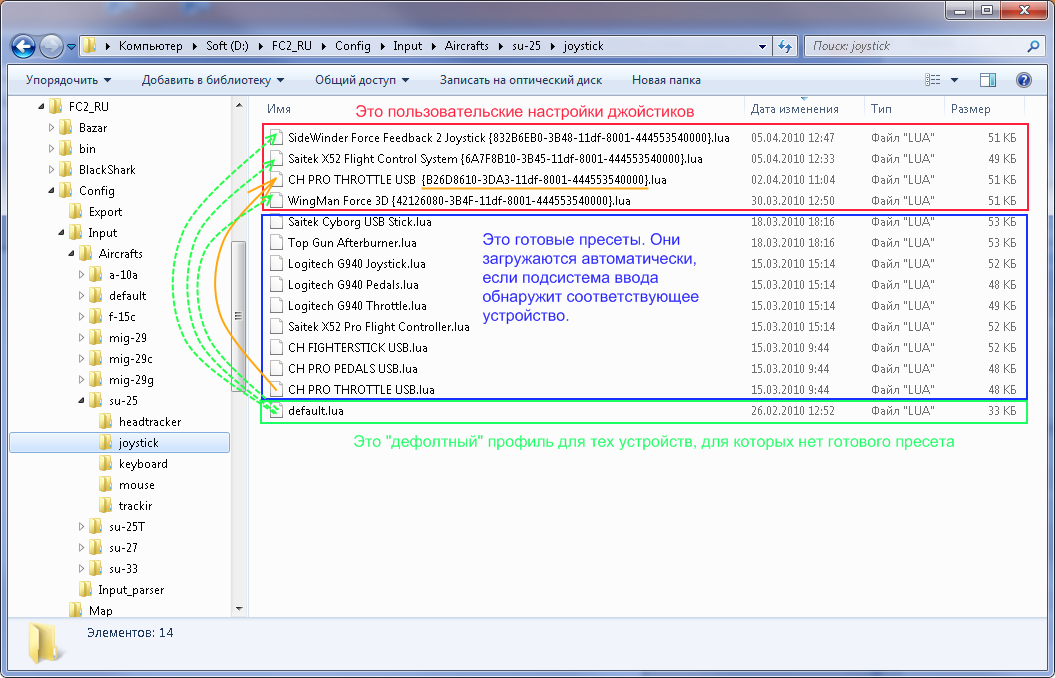Click file icon of Logitech G940 Pedals.lua
Image resolution: width=1055 pixels, height=678 pixels.
click(x=276, y=285)
